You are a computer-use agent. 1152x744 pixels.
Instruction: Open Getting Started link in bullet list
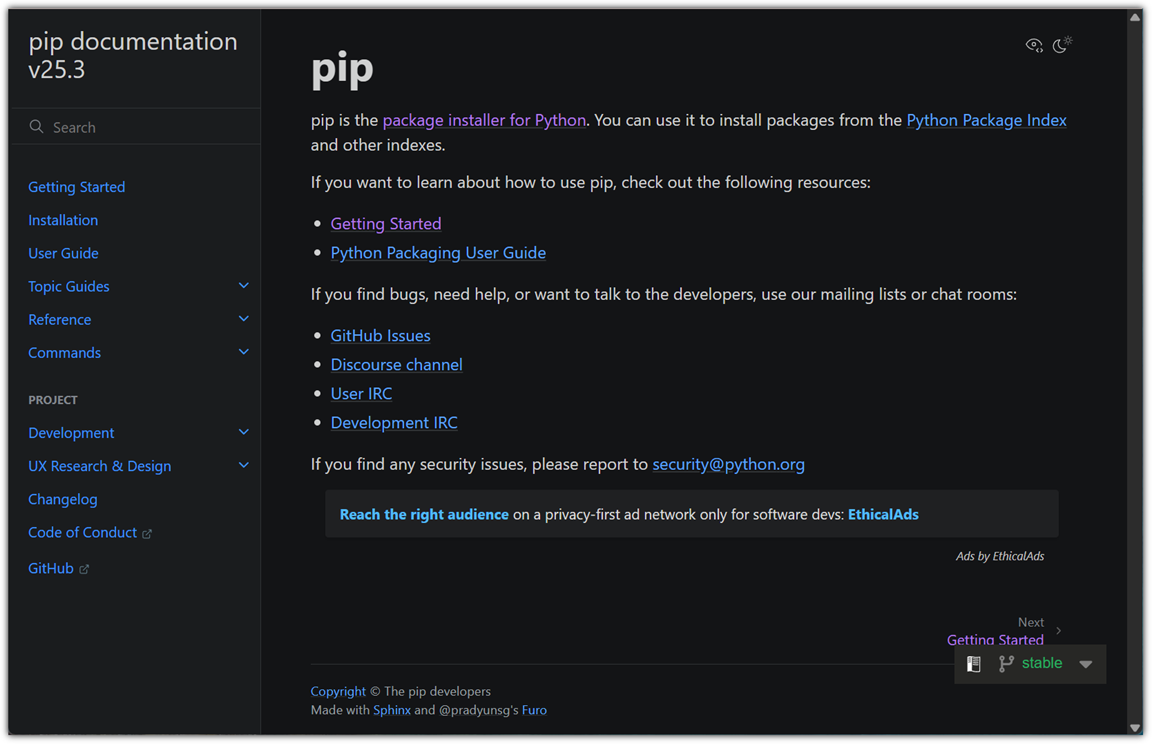pos(386,223)
